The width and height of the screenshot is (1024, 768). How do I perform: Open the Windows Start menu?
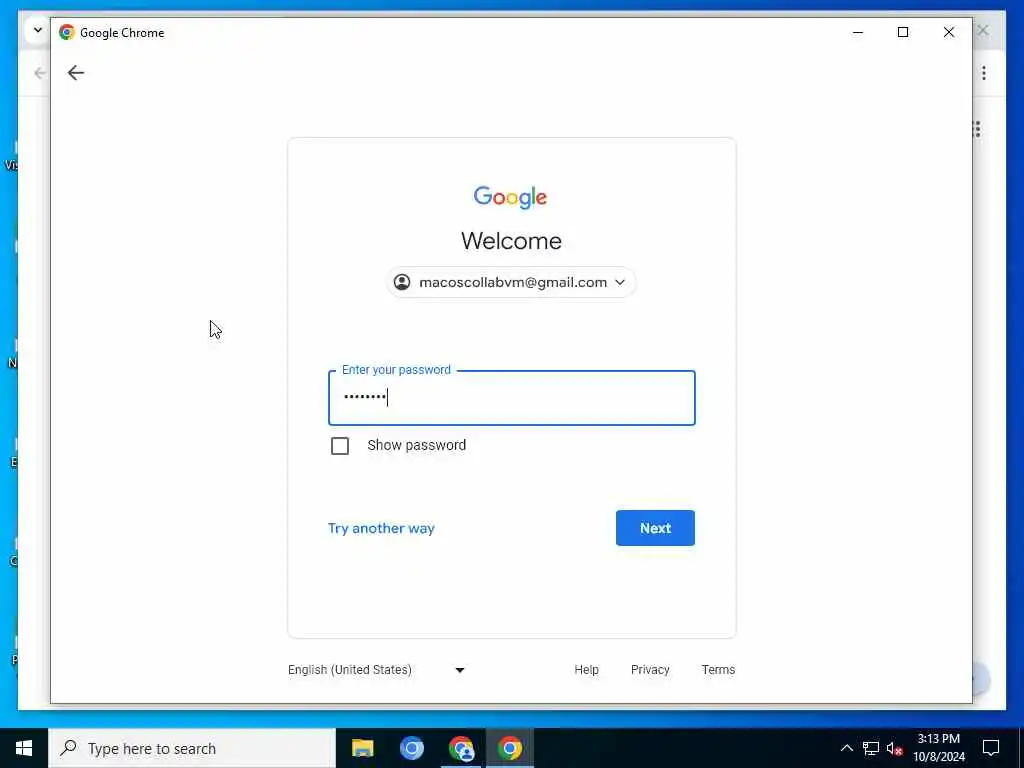(24, 748)
